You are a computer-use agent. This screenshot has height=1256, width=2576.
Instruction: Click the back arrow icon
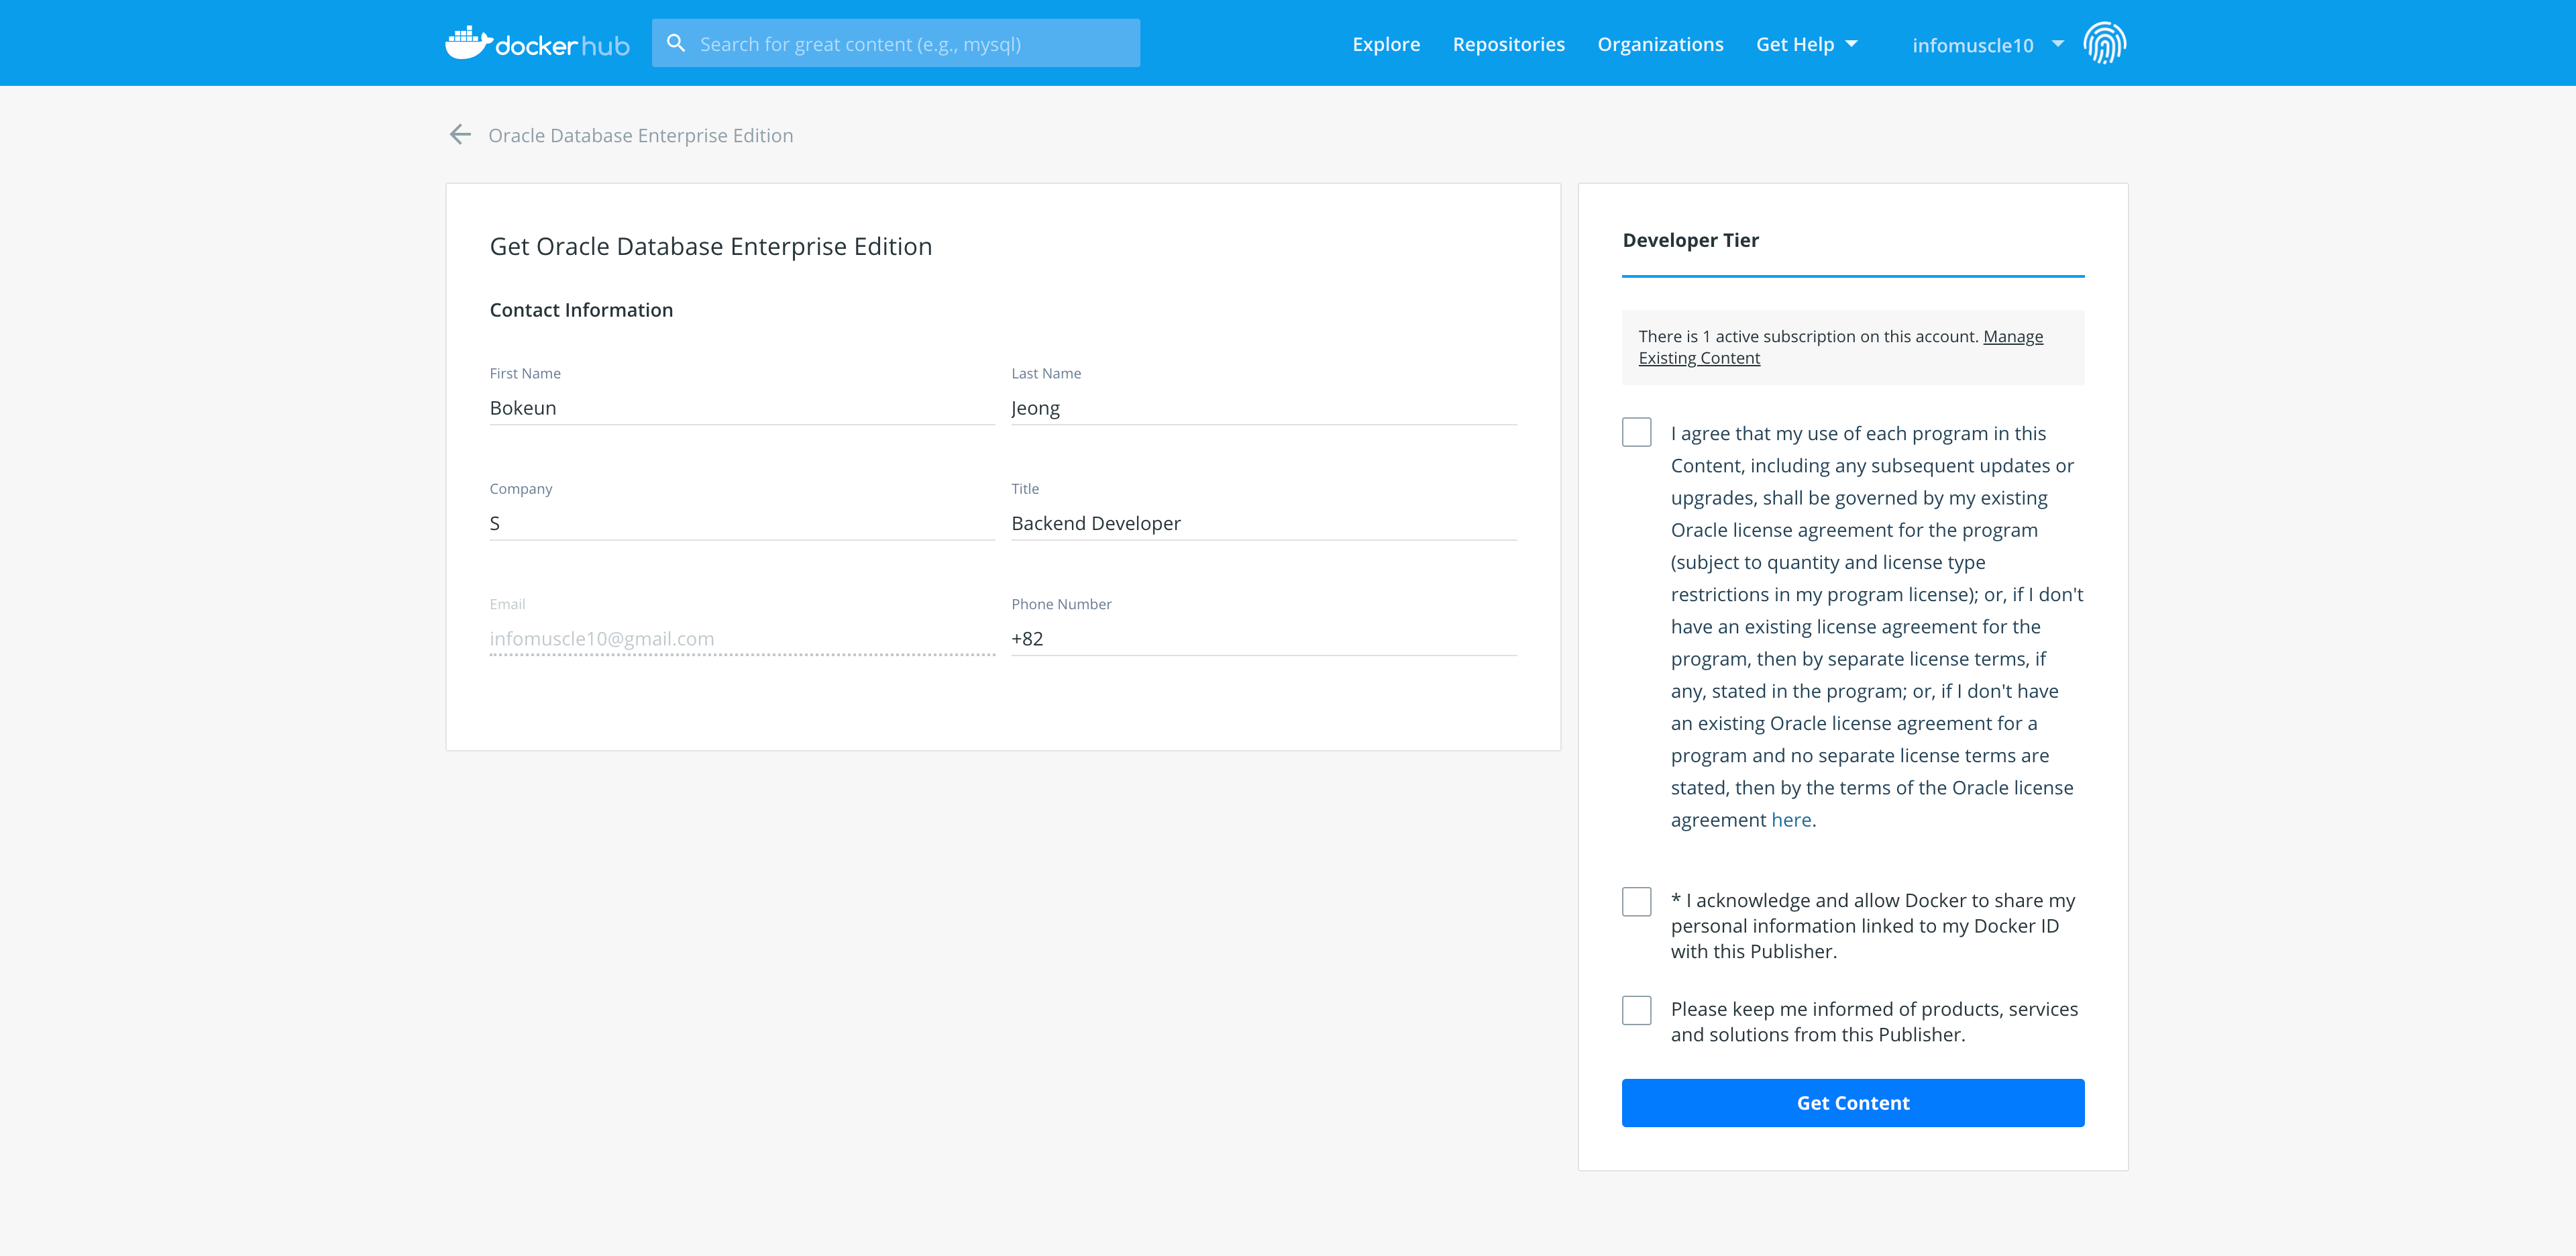[x=460, y=135]
